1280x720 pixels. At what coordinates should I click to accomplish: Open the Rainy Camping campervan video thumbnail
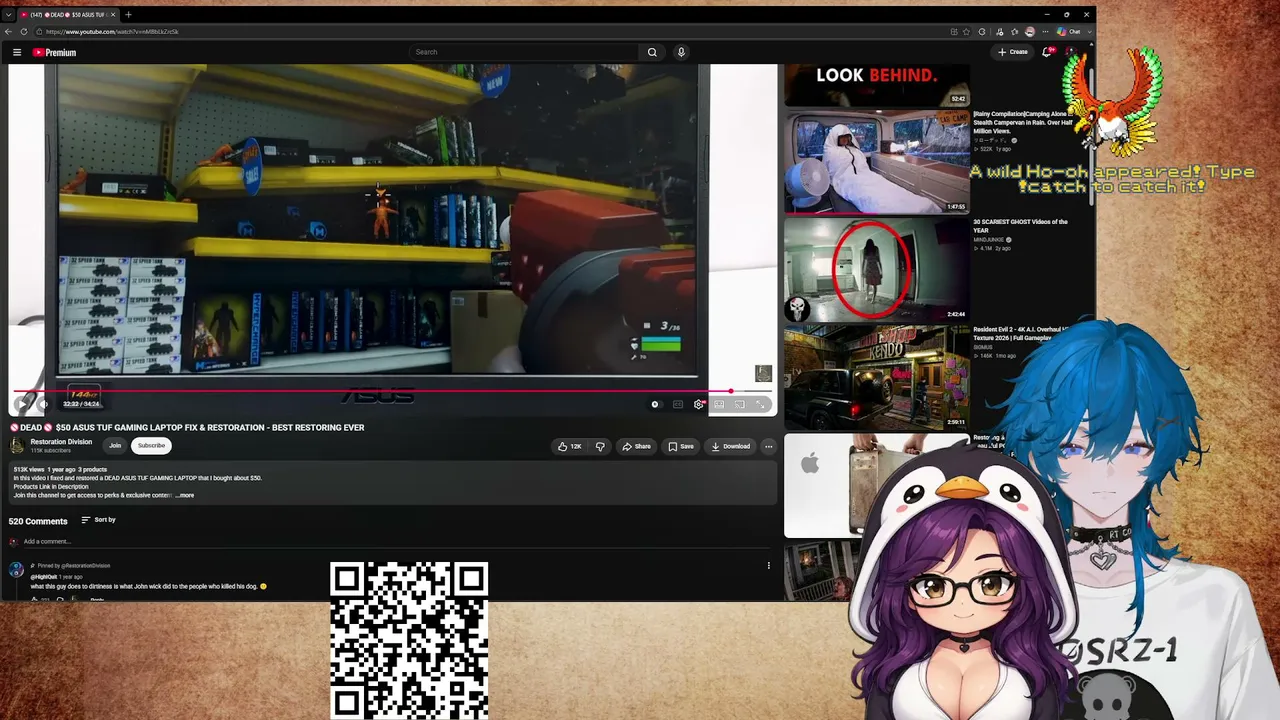click(x=877, y=162)
